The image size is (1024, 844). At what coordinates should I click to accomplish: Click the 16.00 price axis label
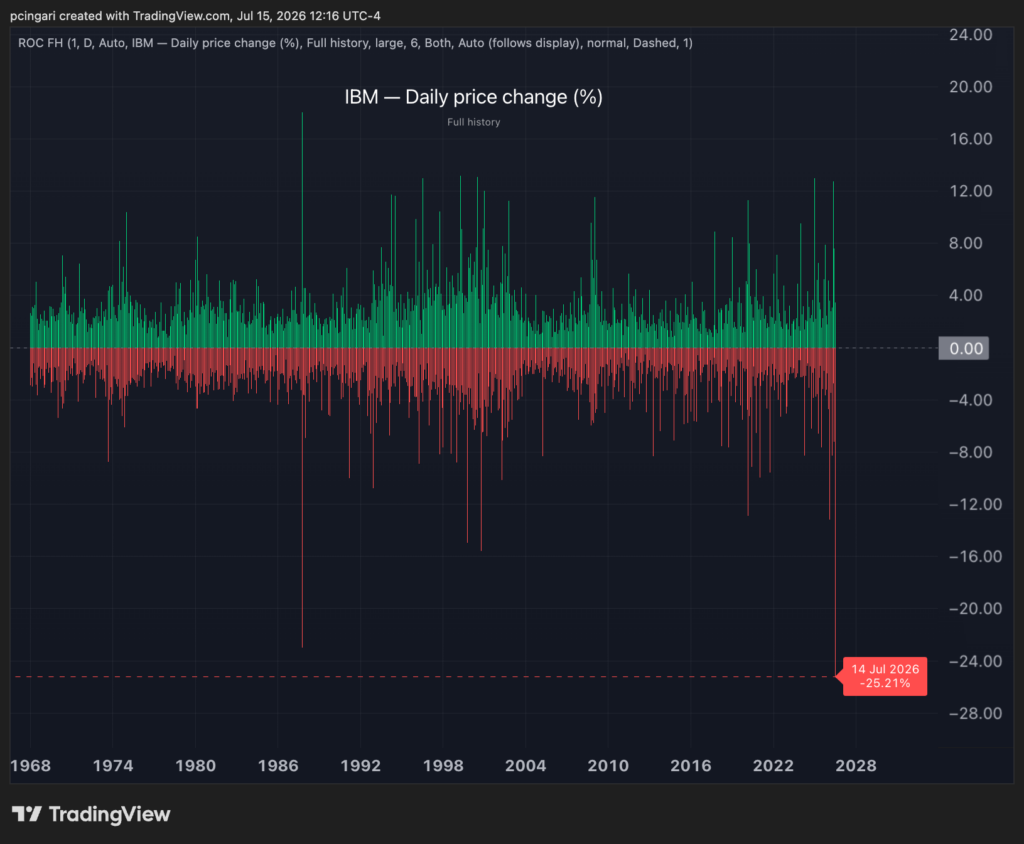point(970,139)
